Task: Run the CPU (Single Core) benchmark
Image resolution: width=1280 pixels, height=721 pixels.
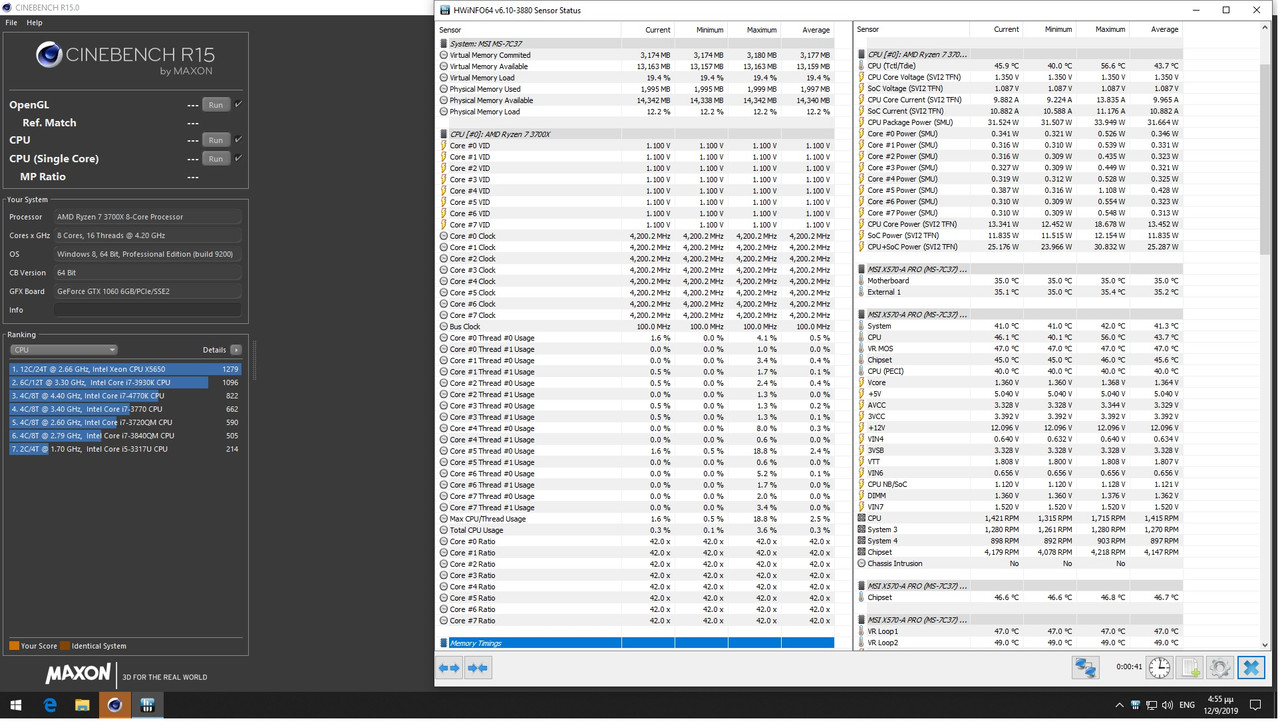Action: (215, 158)
